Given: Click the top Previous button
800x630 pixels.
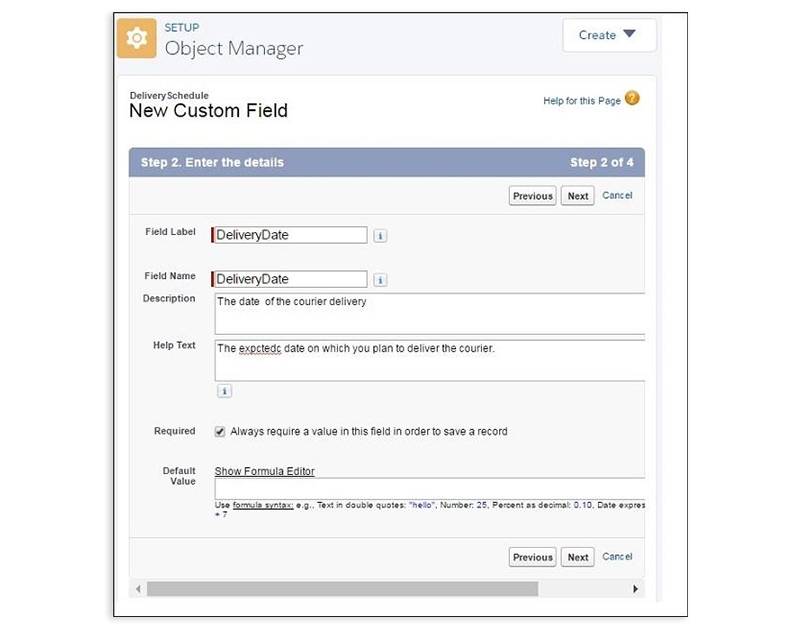Looking at the screenshot, I should point(533,196).
